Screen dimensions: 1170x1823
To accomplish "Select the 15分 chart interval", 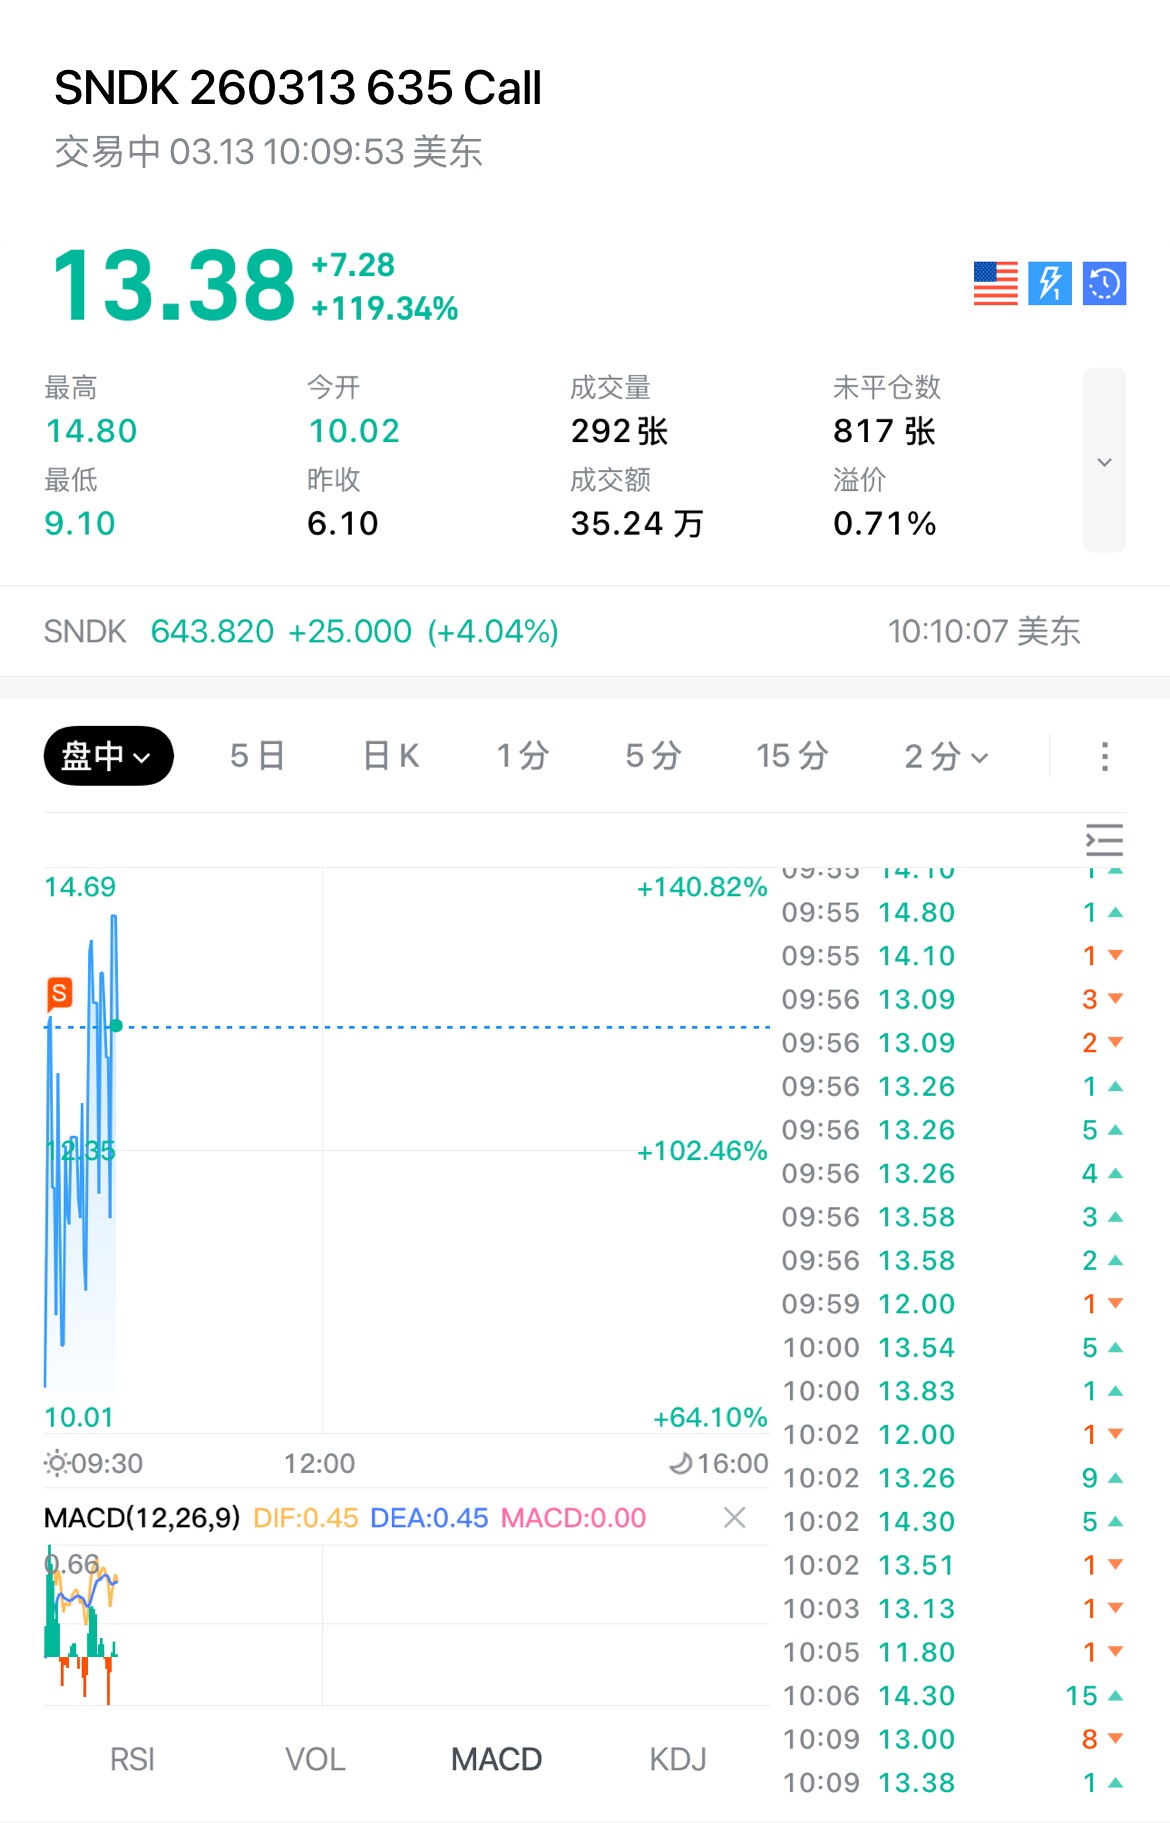I will (792, 756).
